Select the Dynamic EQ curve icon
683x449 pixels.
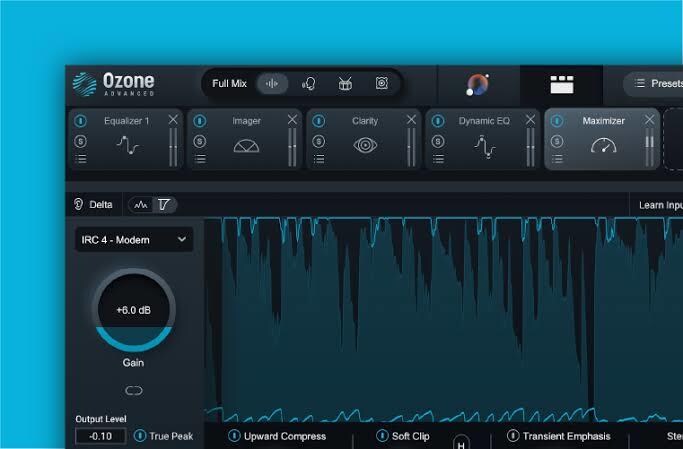(x=484, y=146)
